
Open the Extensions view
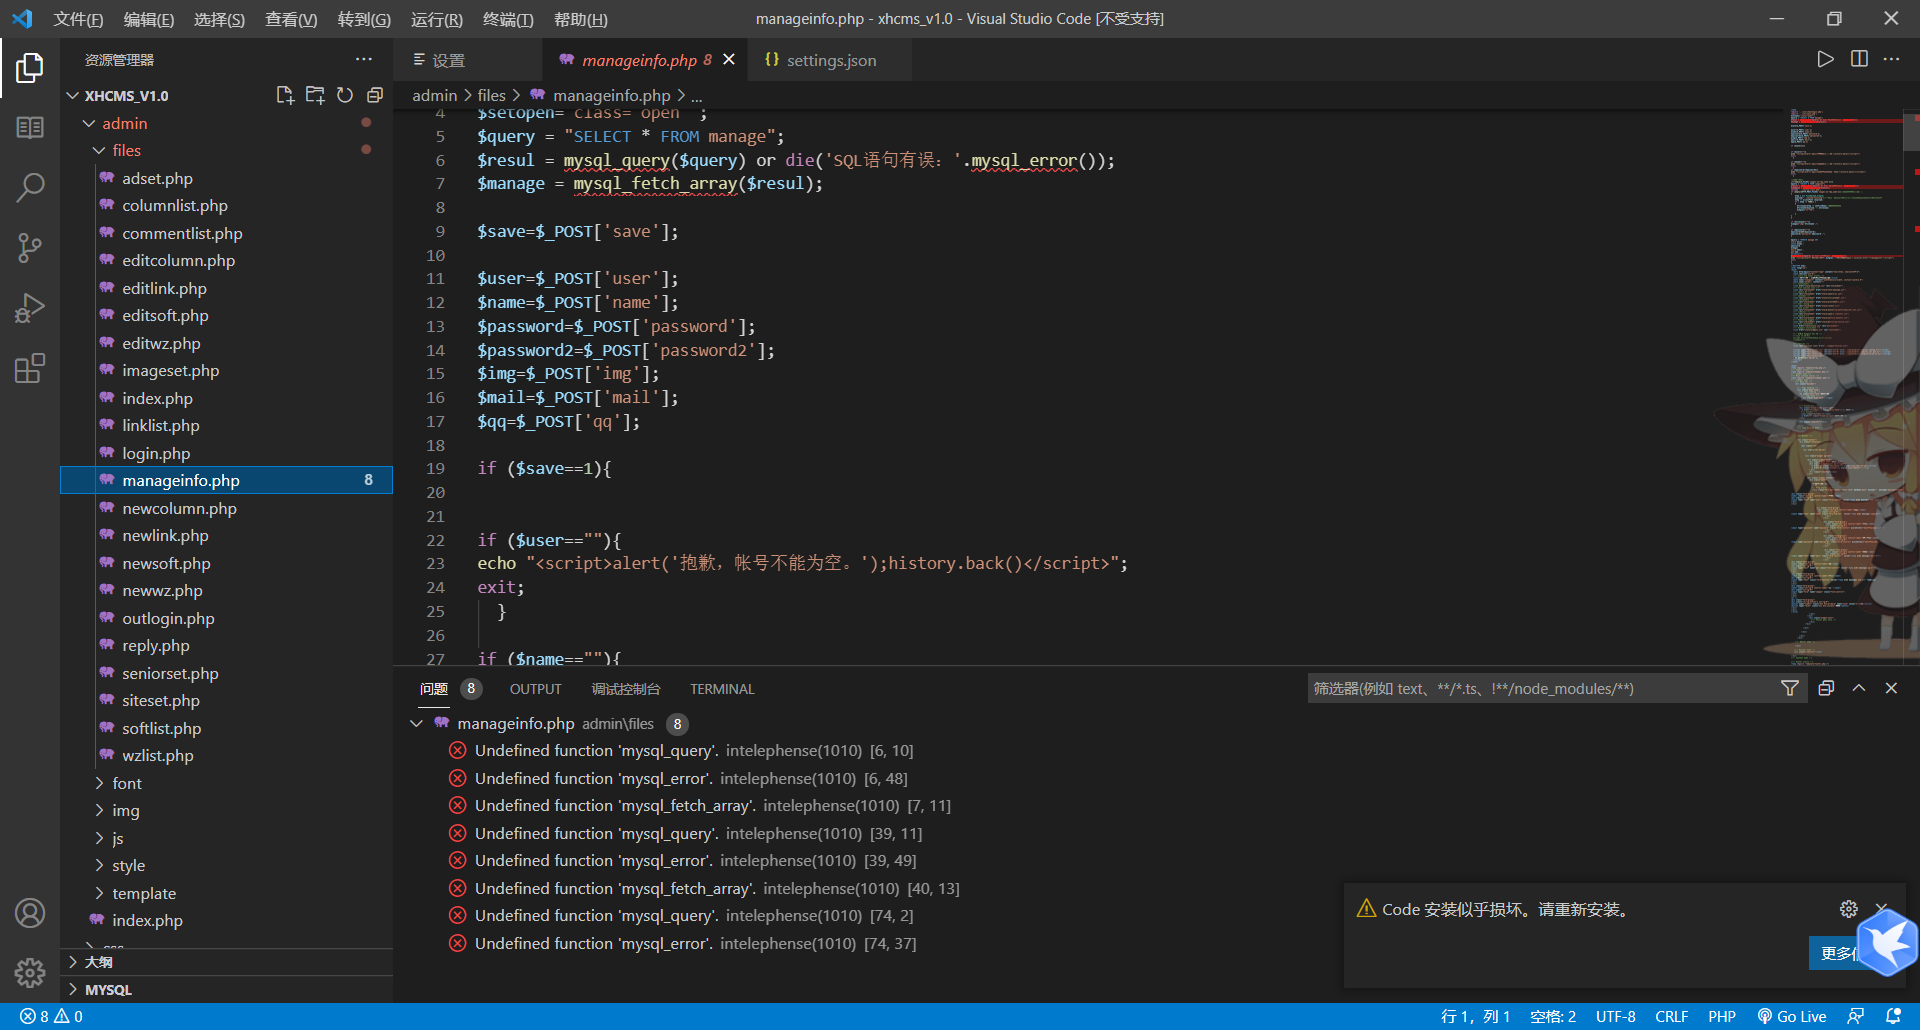30,368
